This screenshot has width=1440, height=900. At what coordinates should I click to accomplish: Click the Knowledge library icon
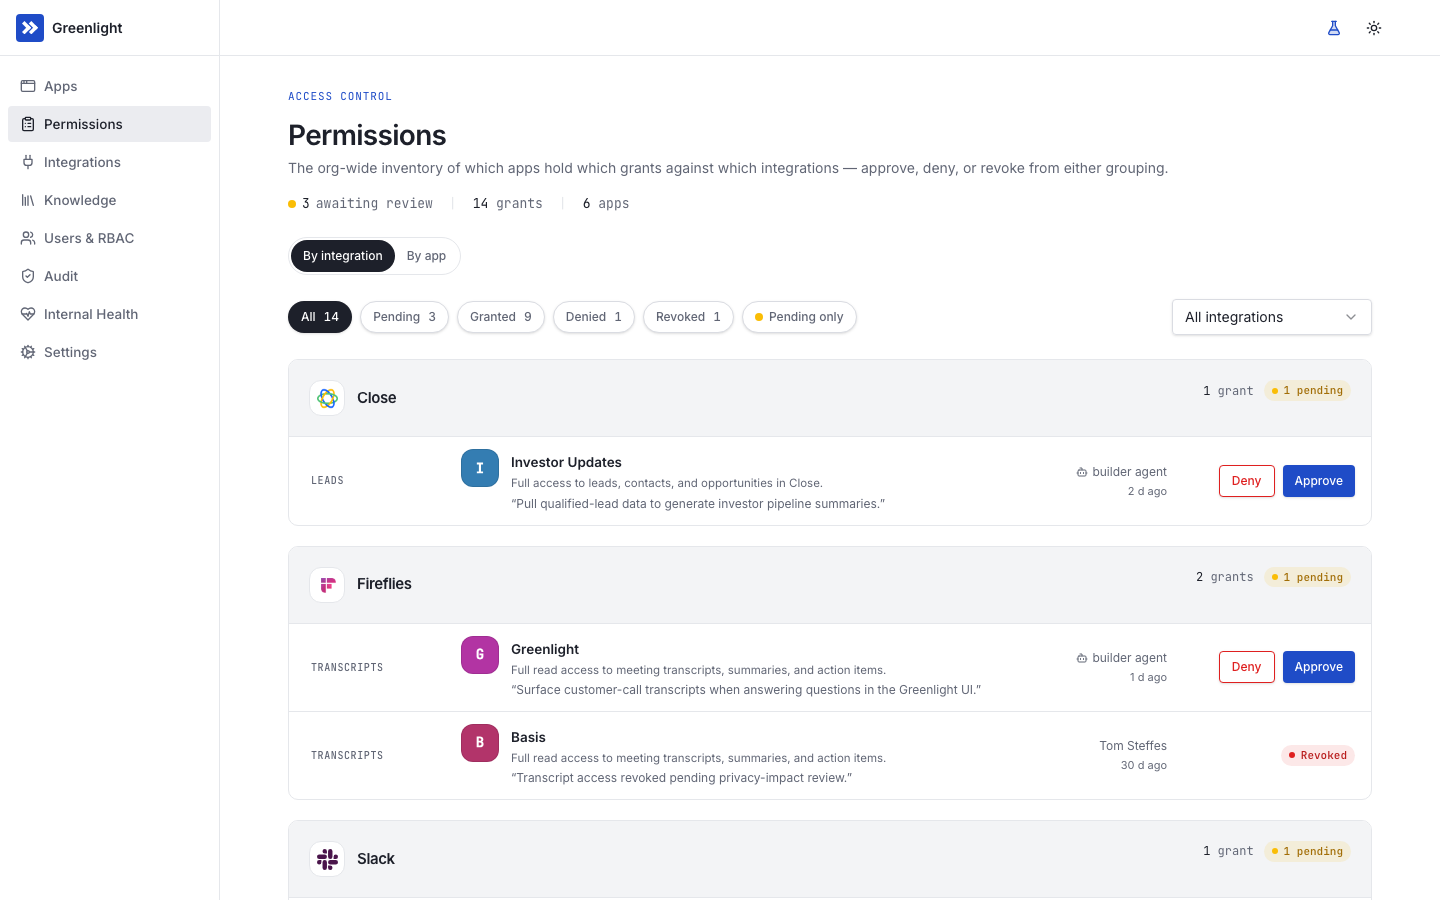coord(28,200)
